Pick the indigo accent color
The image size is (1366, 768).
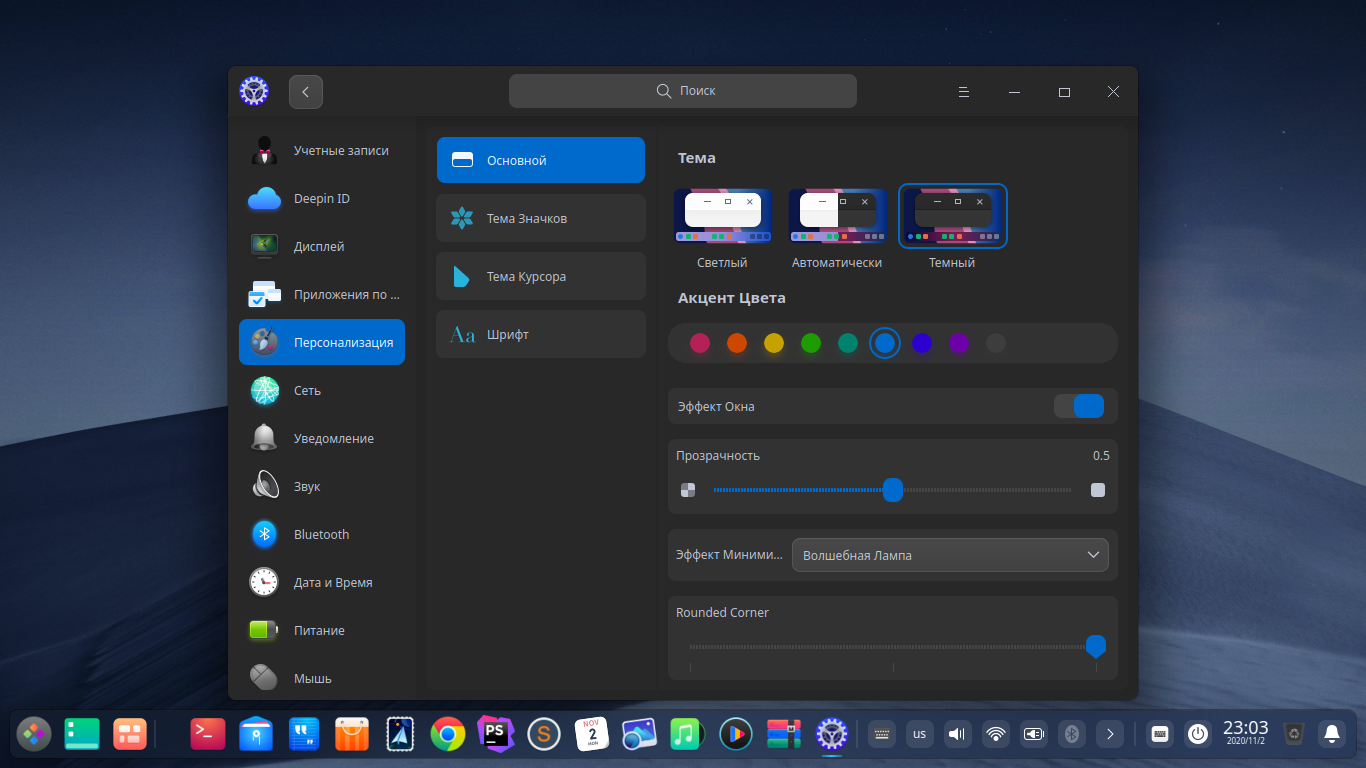(x=922, y=343)
